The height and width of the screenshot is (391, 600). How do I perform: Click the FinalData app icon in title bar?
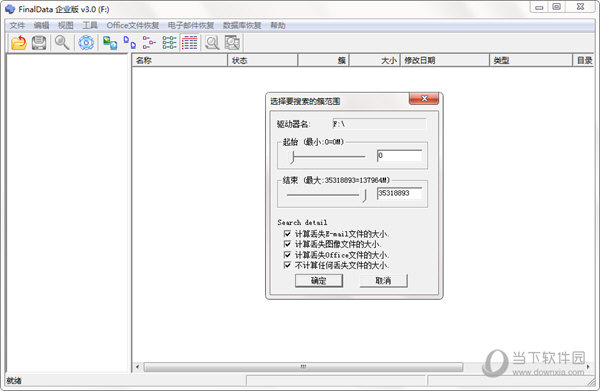coord(10,9)
